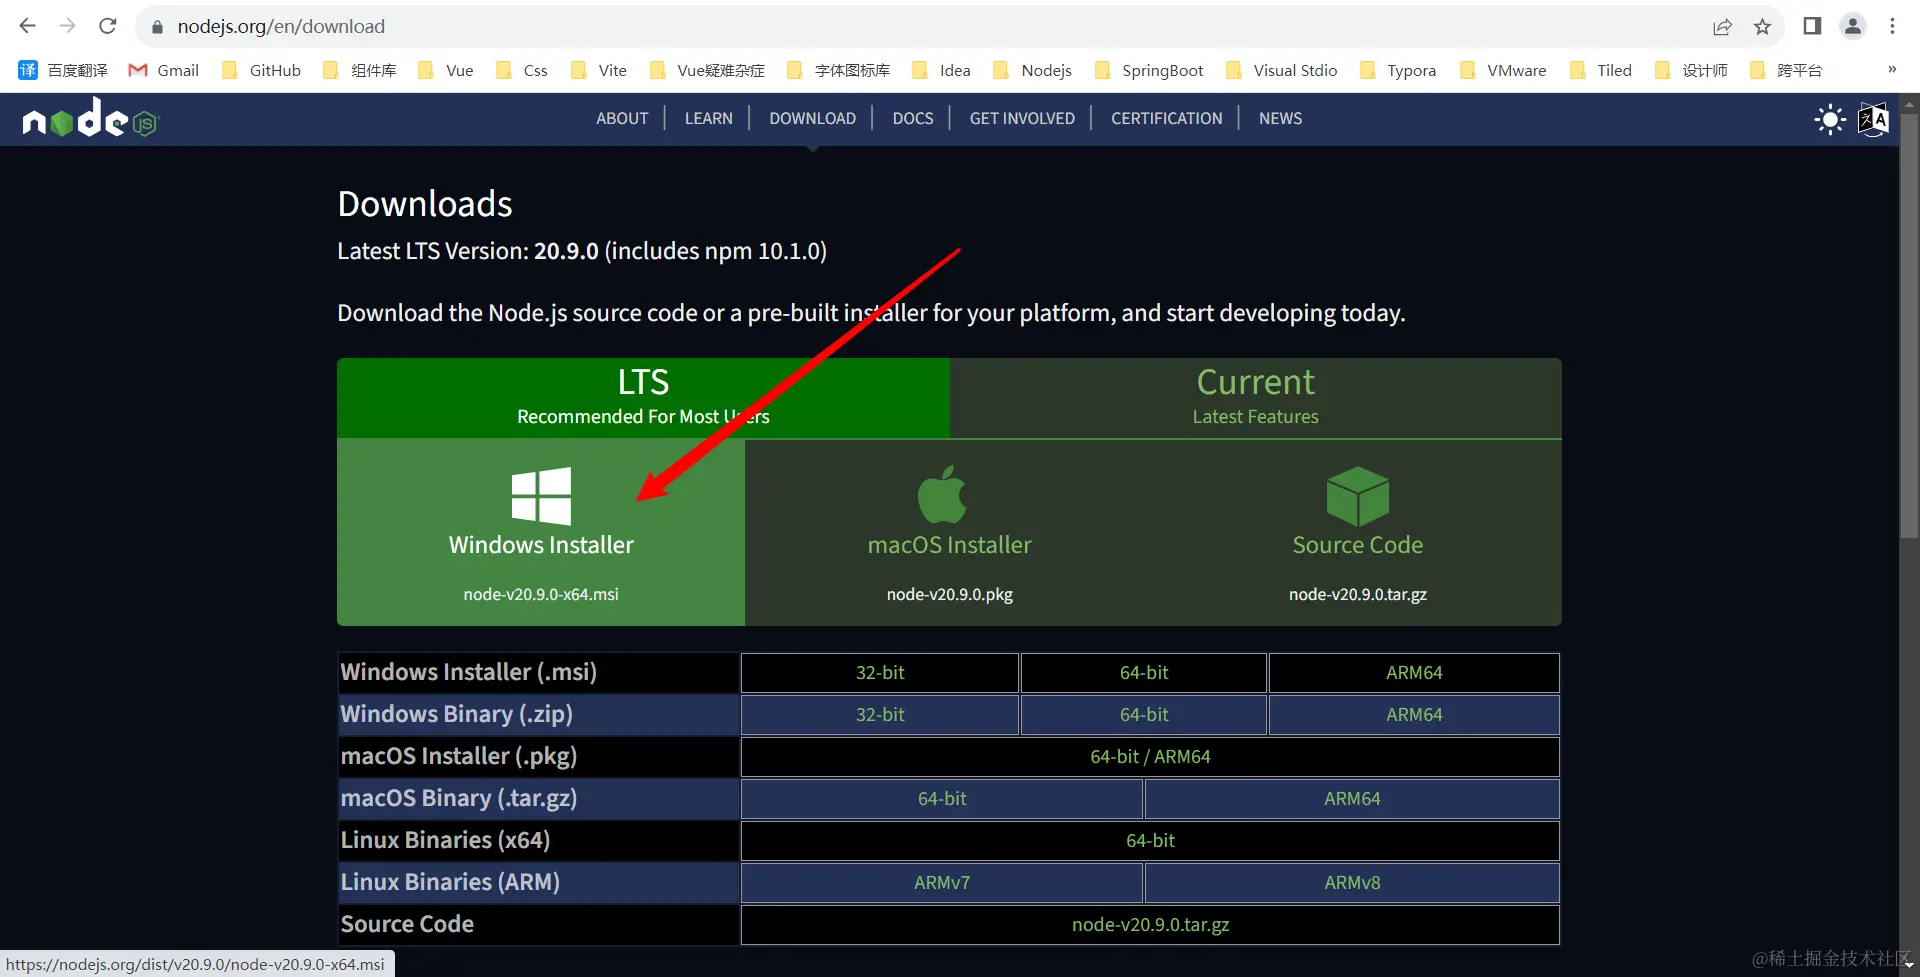Open the browser profile avatar
Viewport: 1920px width, 977px height.
click(1853, 26)
